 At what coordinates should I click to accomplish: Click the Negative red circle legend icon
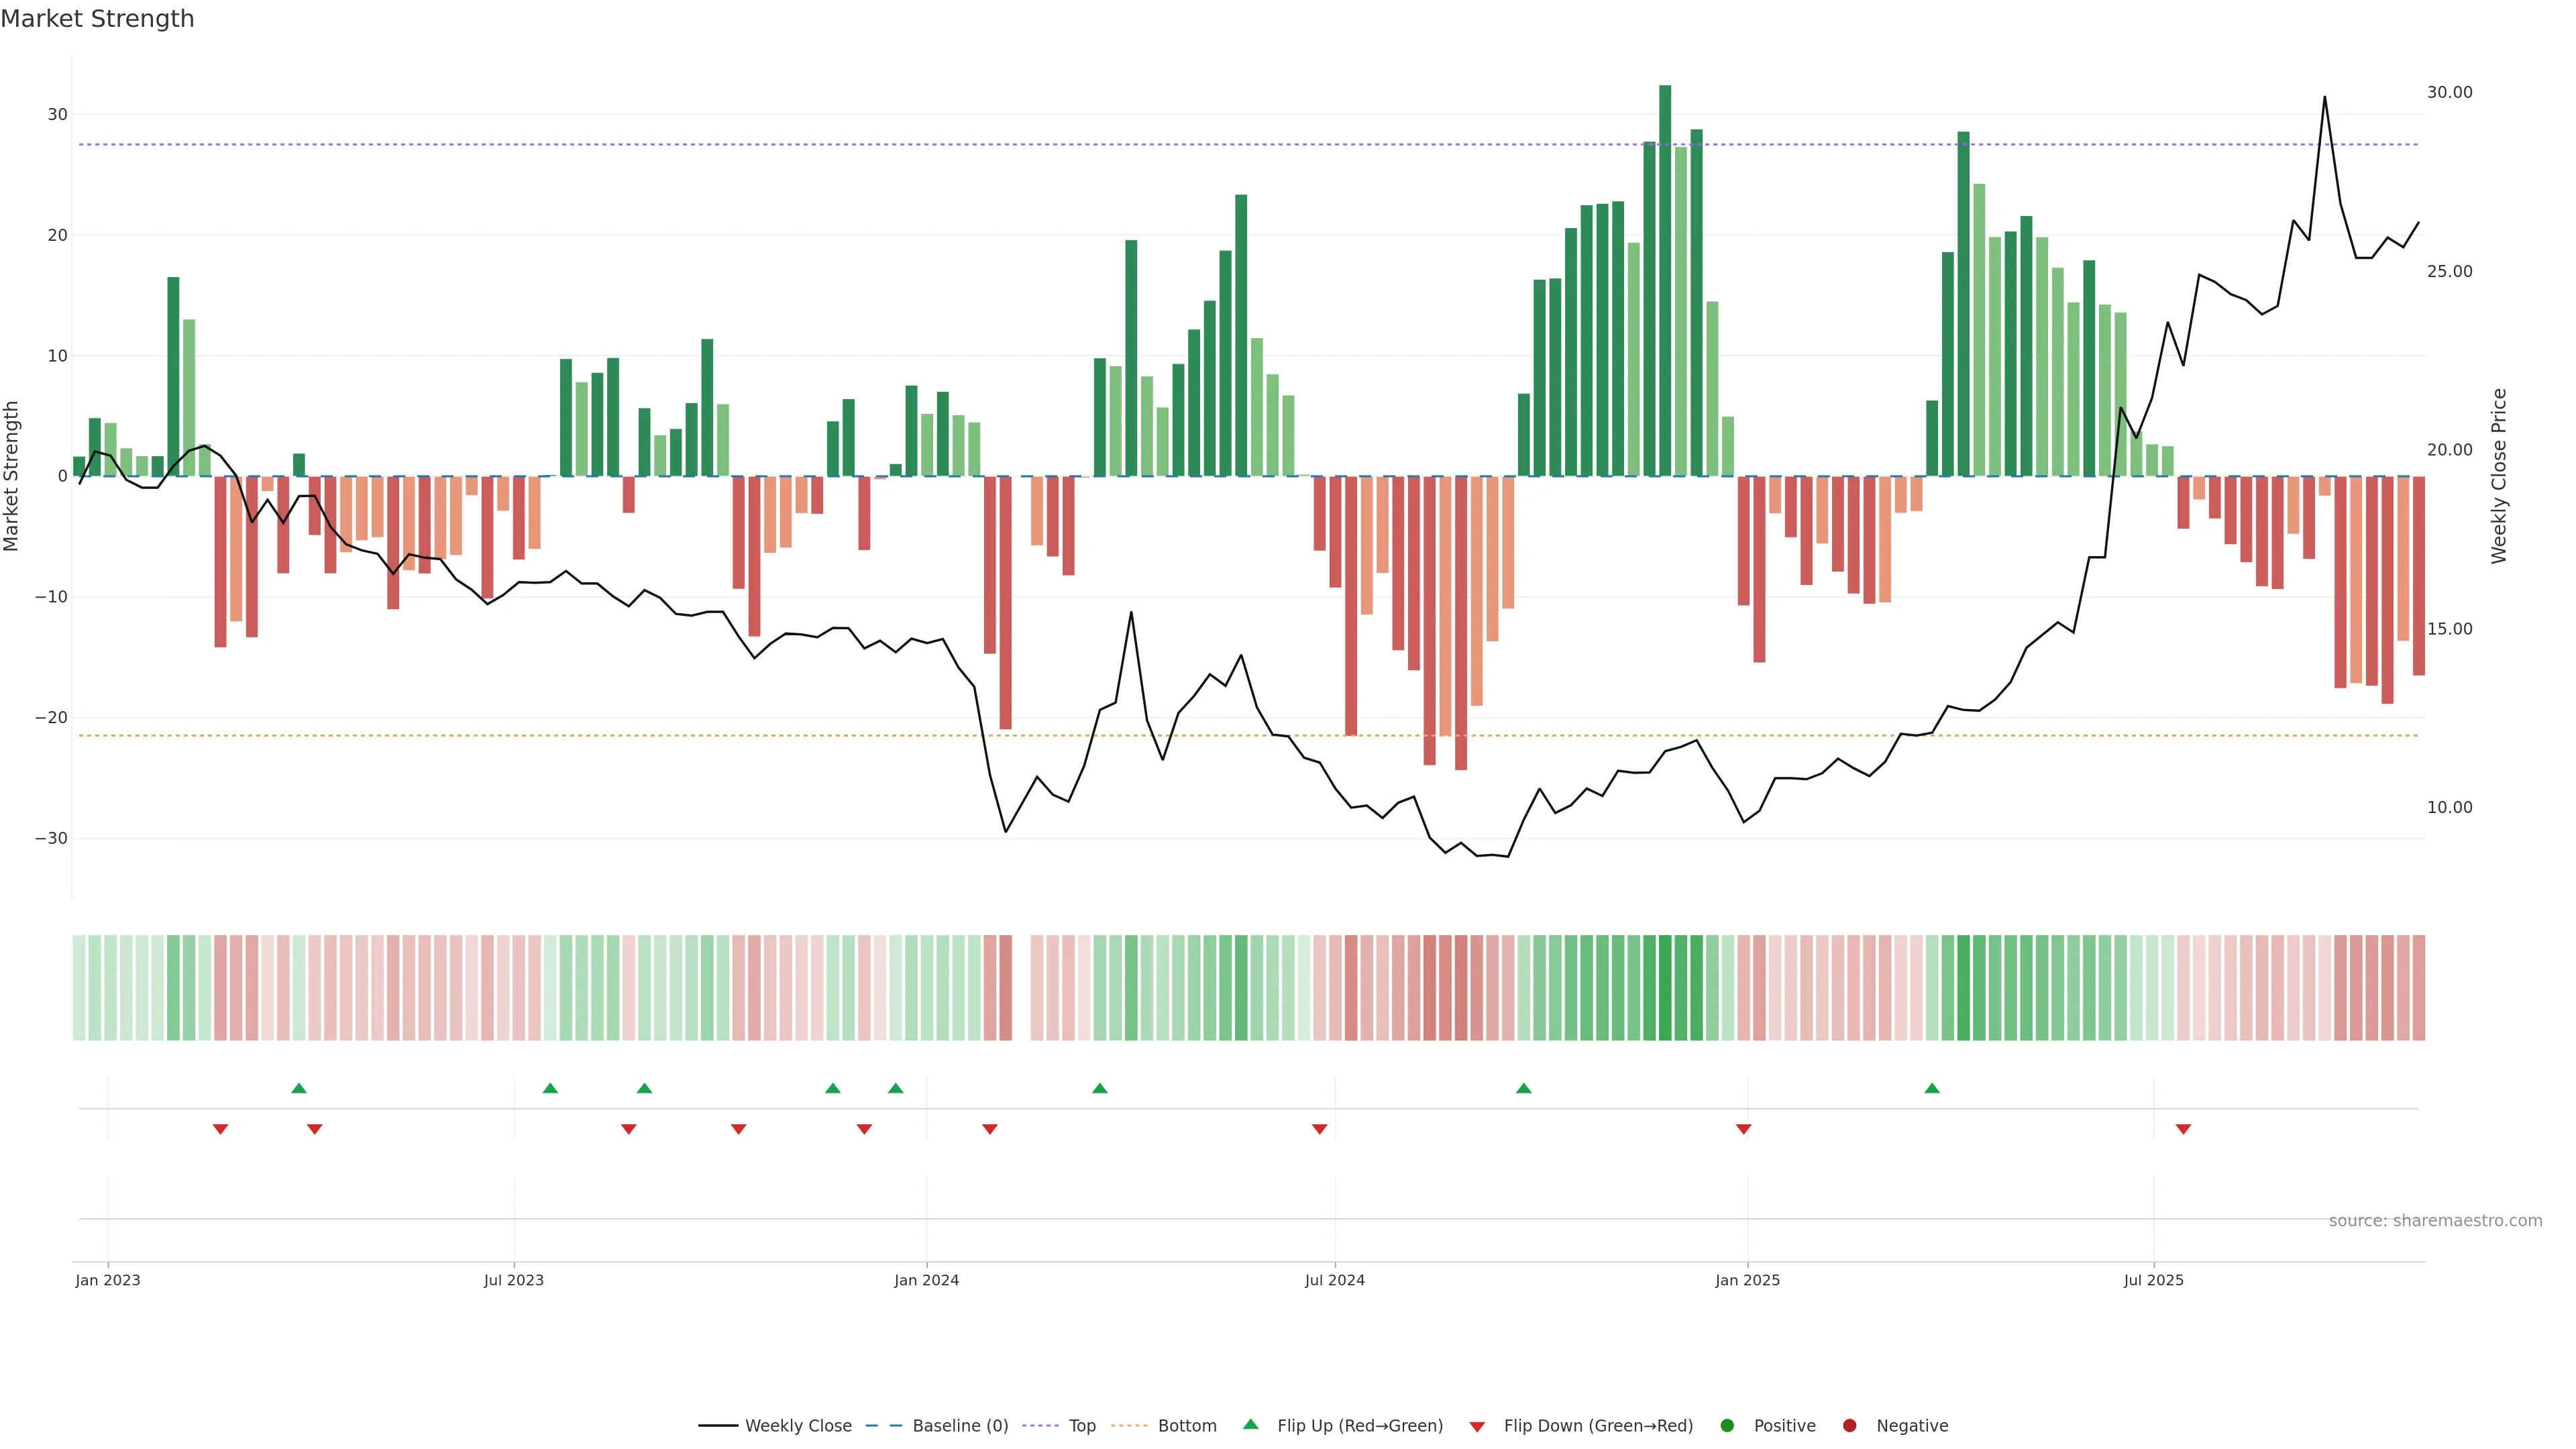1849,1425
